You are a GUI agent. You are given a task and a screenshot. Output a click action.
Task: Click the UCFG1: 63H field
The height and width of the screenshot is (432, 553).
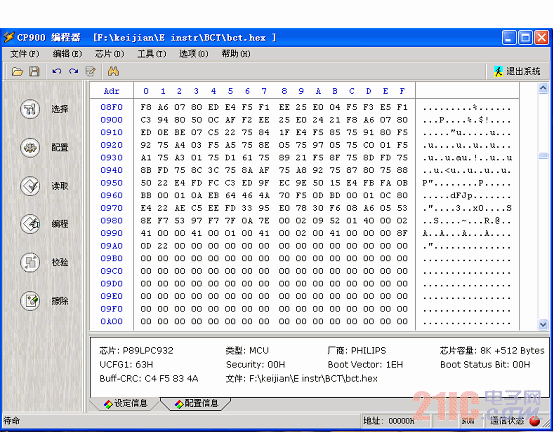(126, 365)
